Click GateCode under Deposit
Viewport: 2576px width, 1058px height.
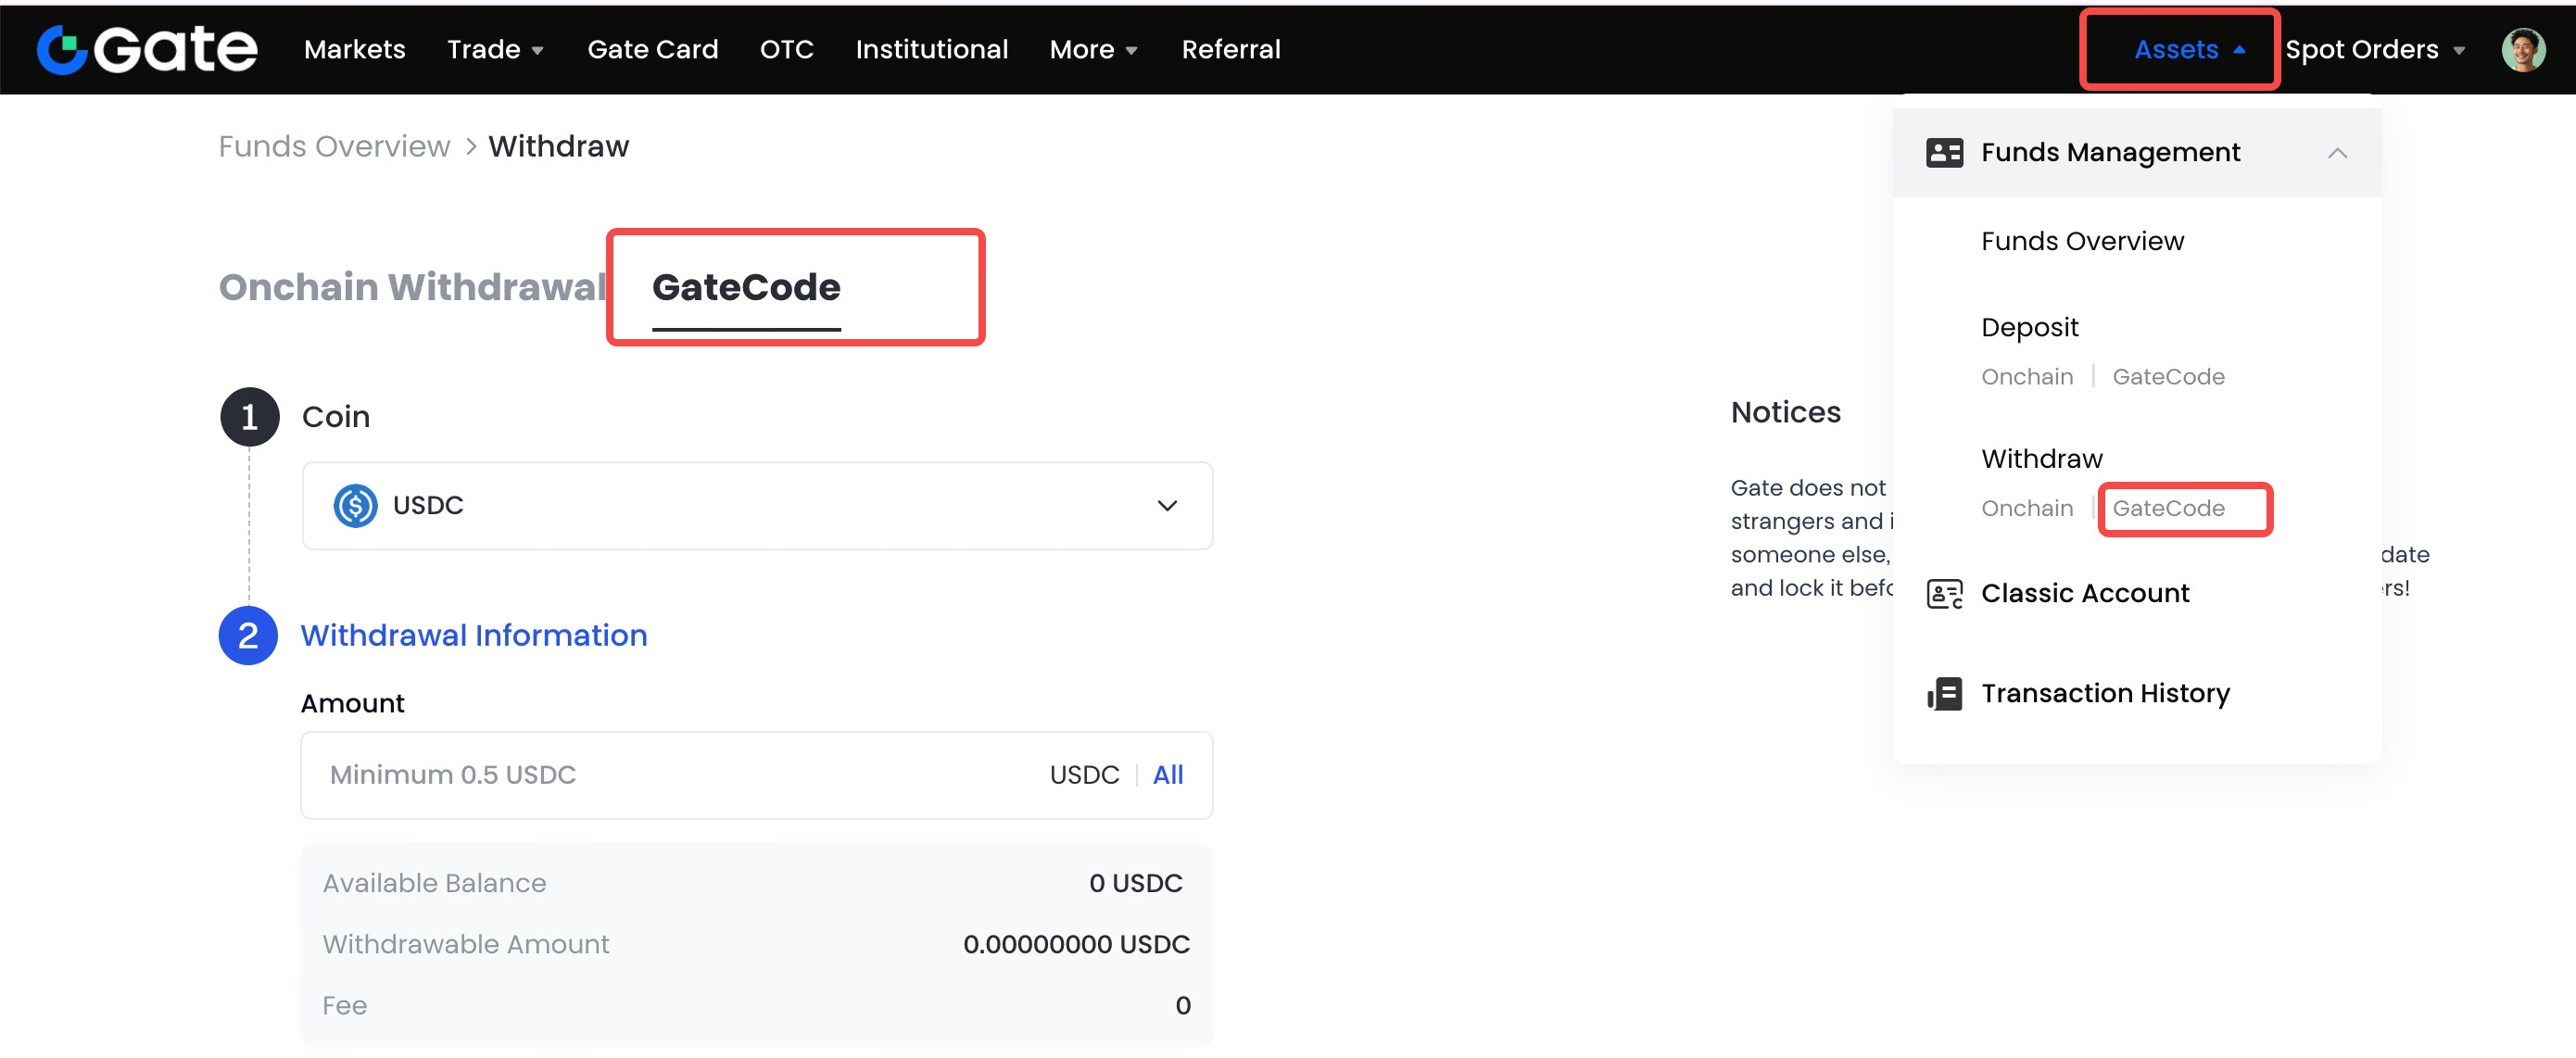point(2168,377)
